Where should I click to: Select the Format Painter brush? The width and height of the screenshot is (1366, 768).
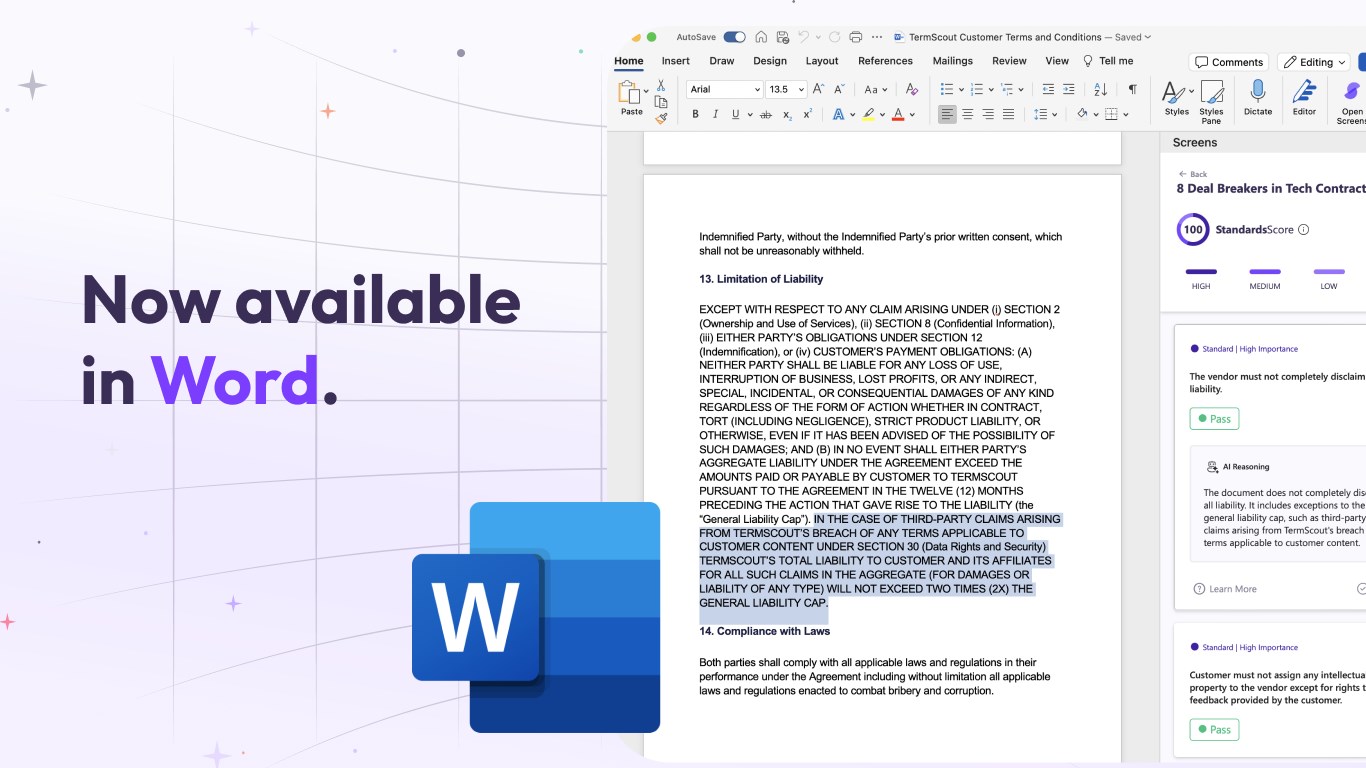(661, 118)
